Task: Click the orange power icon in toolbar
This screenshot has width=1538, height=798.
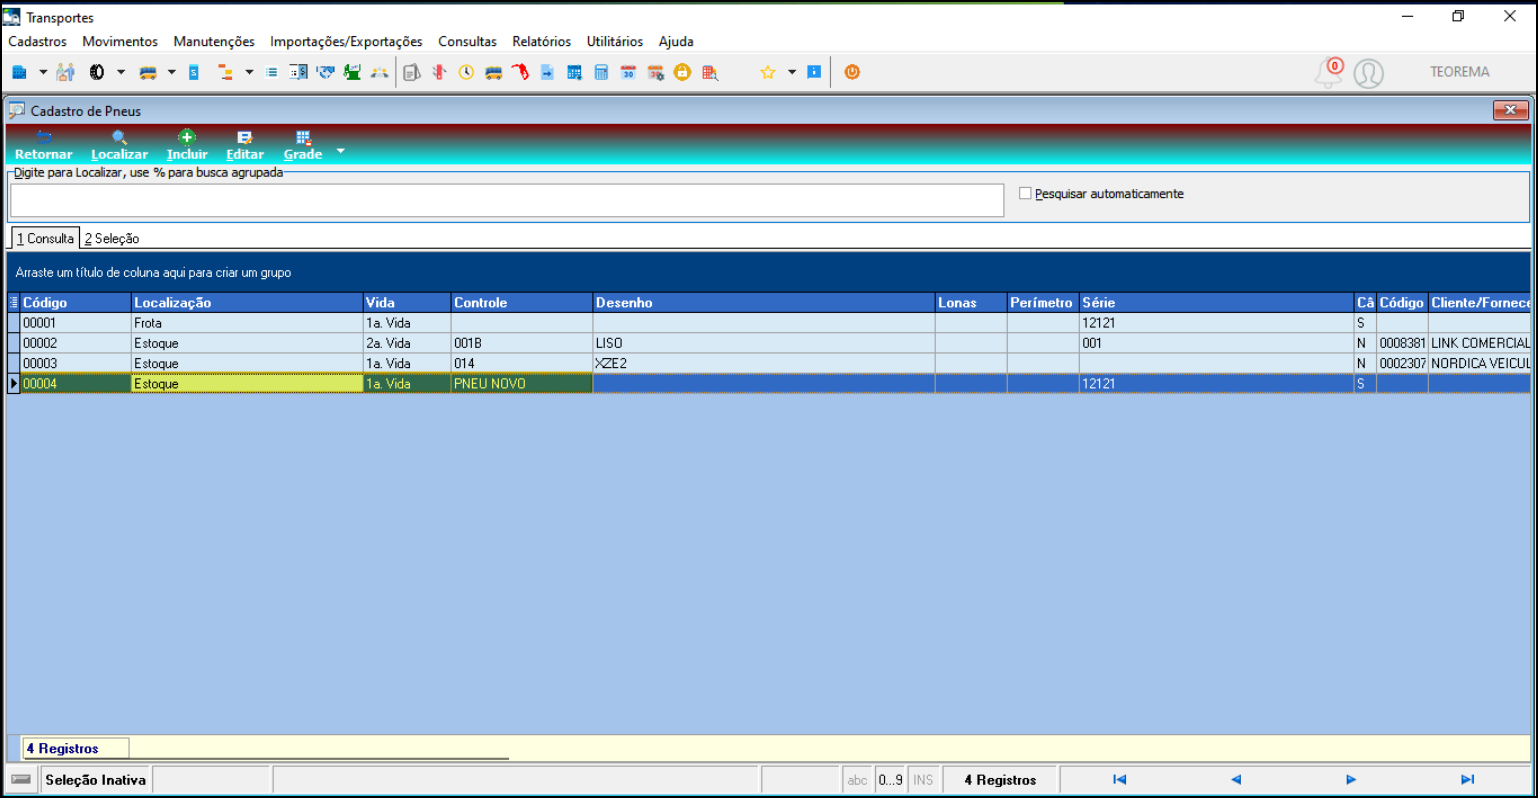Action: coord(852,72)
